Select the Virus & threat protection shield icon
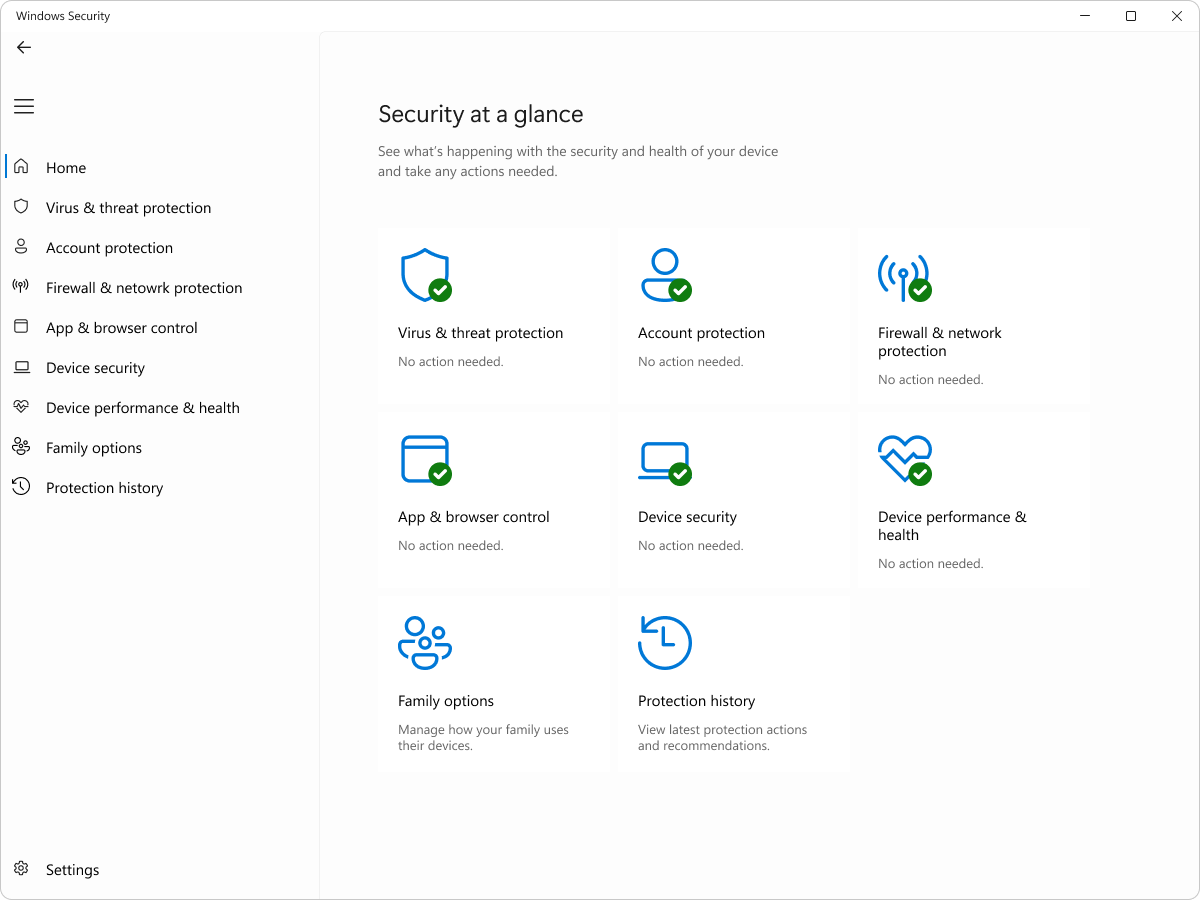 [x=425, y=273]
